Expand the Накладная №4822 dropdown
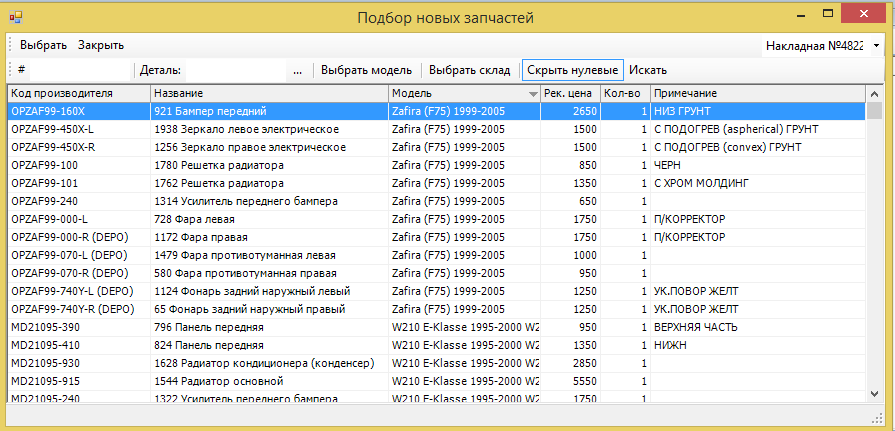 (876, 46)
